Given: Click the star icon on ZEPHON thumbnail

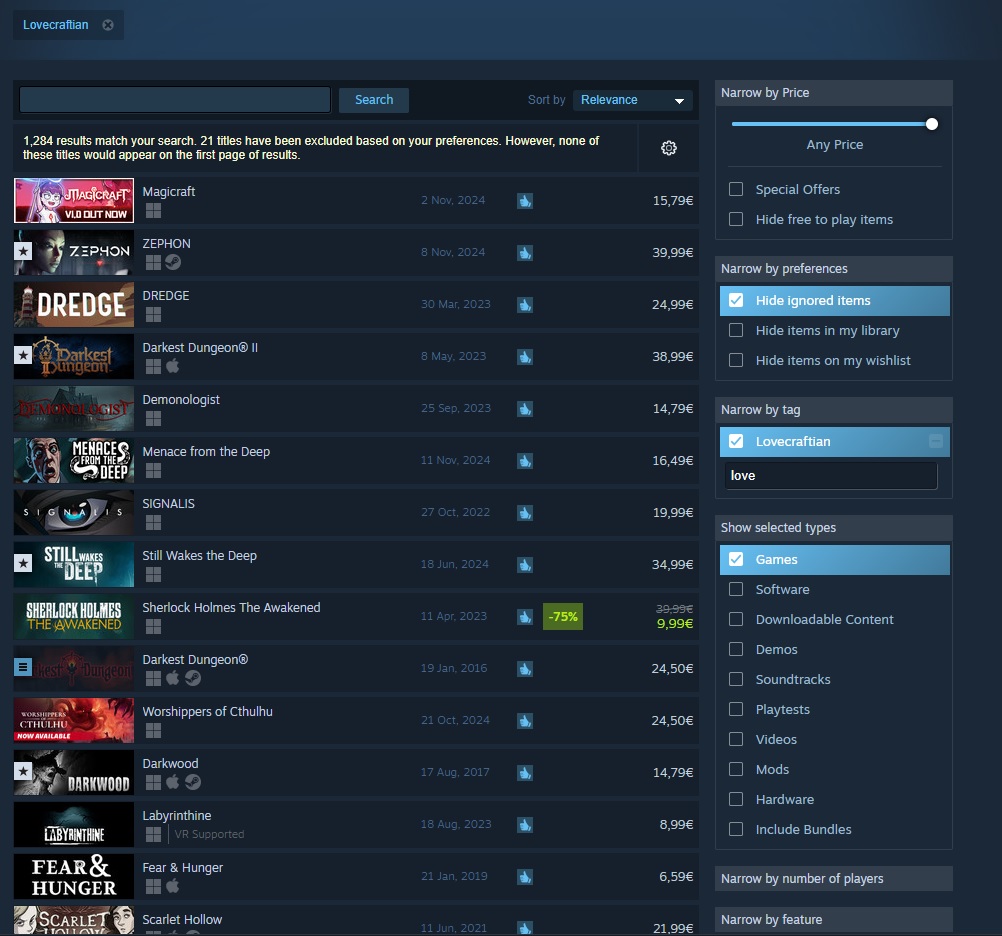Looking at the screenshot, I should [23, 252].
